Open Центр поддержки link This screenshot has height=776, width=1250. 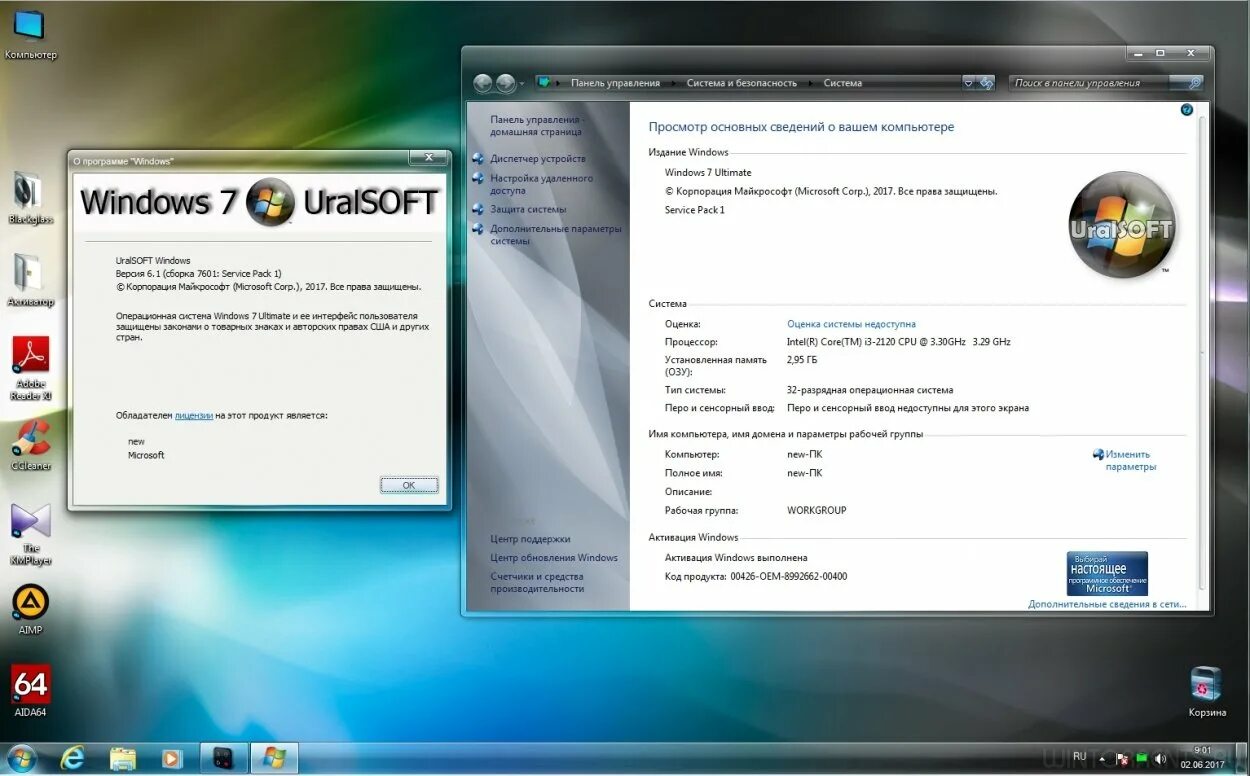530,539
